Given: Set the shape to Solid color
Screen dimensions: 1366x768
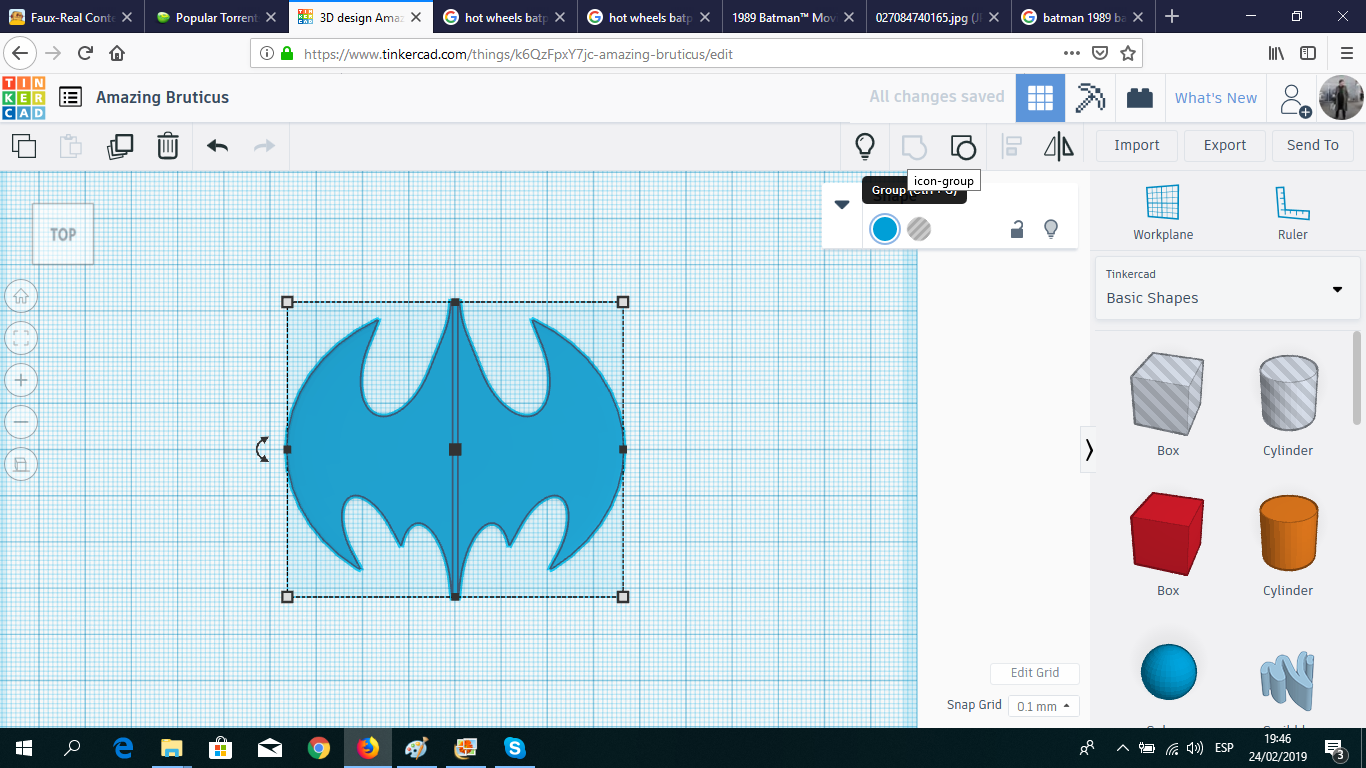Looking at the screenshot, I should point(885,229).
